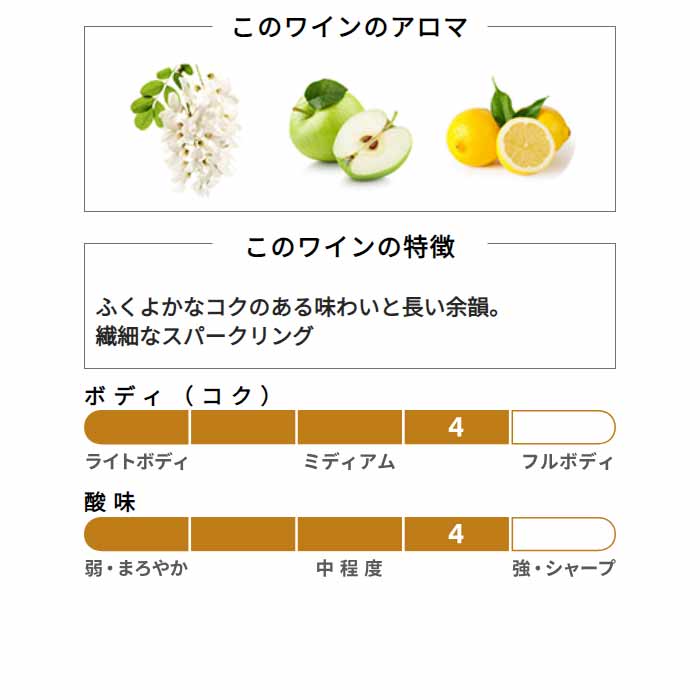Click the このワインのアロマ heading

click(x=350, y=27)
